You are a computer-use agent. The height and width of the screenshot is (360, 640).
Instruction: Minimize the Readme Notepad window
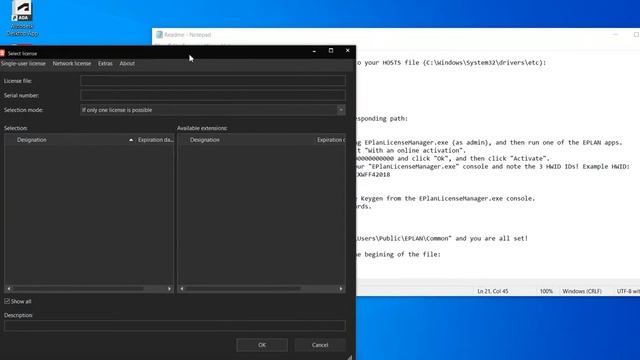(616, 35)
